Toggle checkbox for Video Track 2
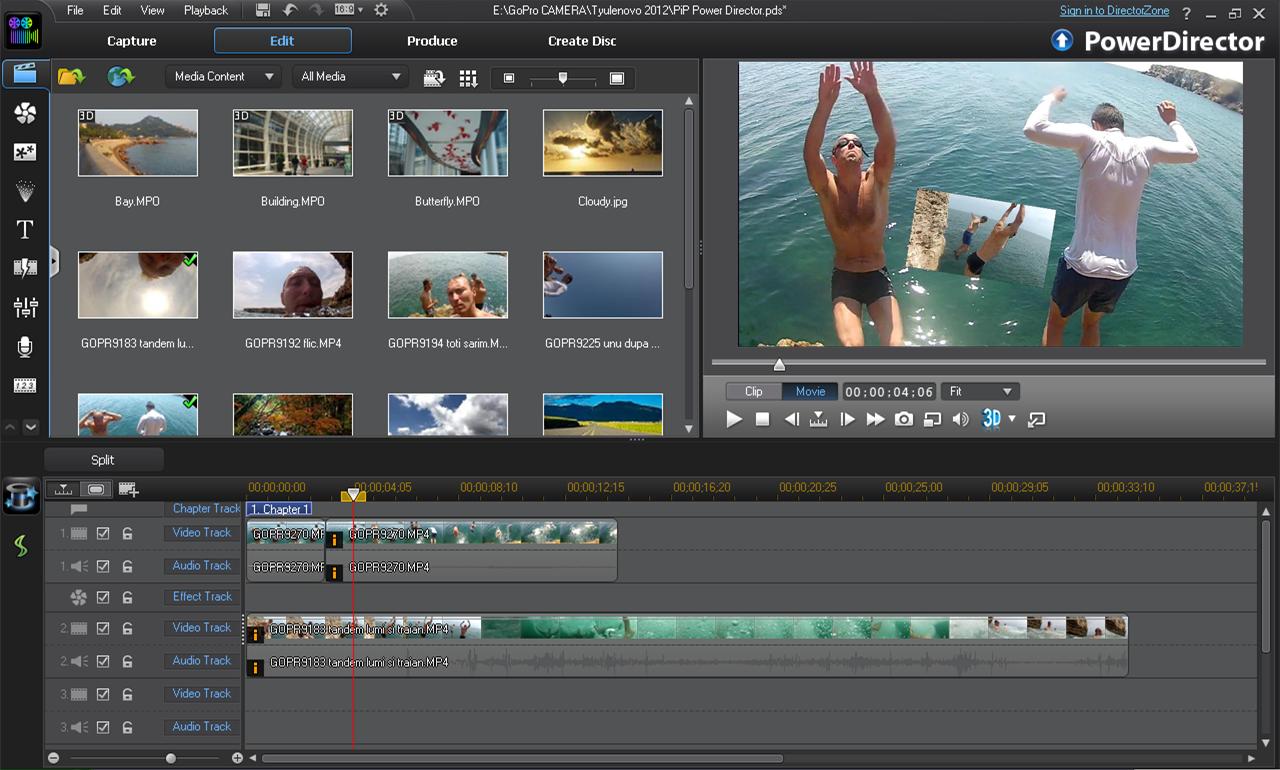1280x770 pixels. 103,628
